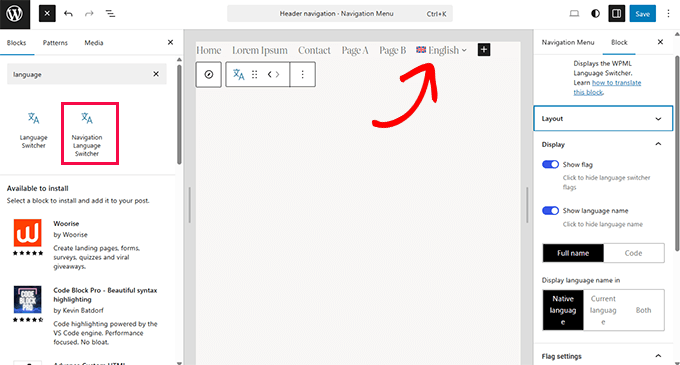Open the document overview list view

[110, 14]
